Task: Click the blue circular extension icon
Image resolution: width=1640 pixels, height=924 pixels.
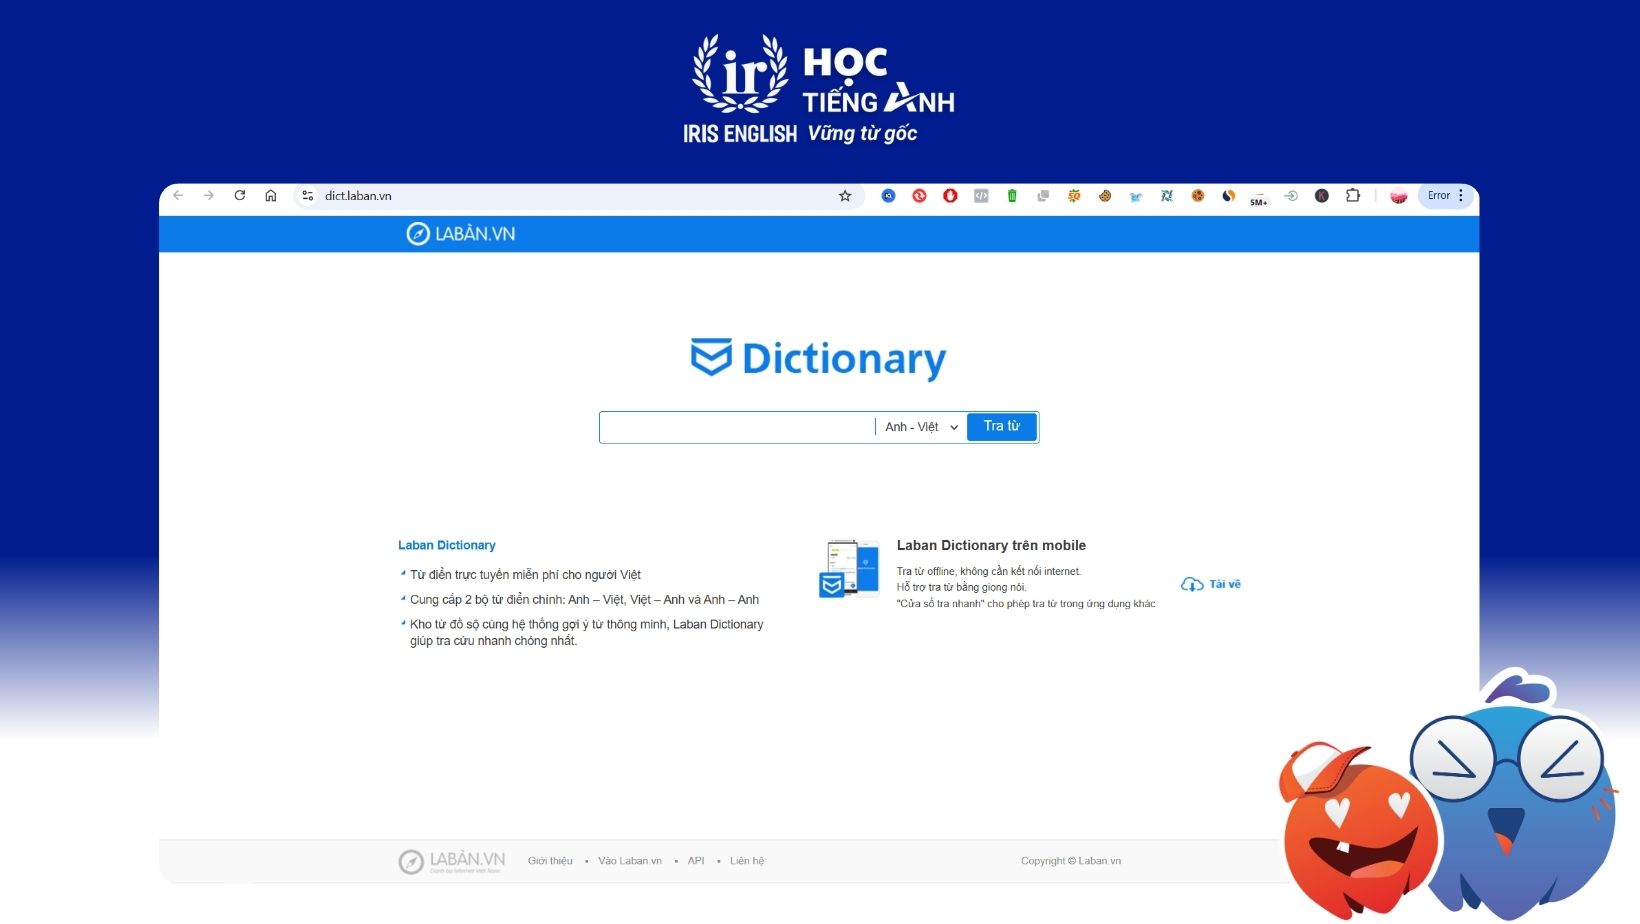Action: click(x=888, y=196)
